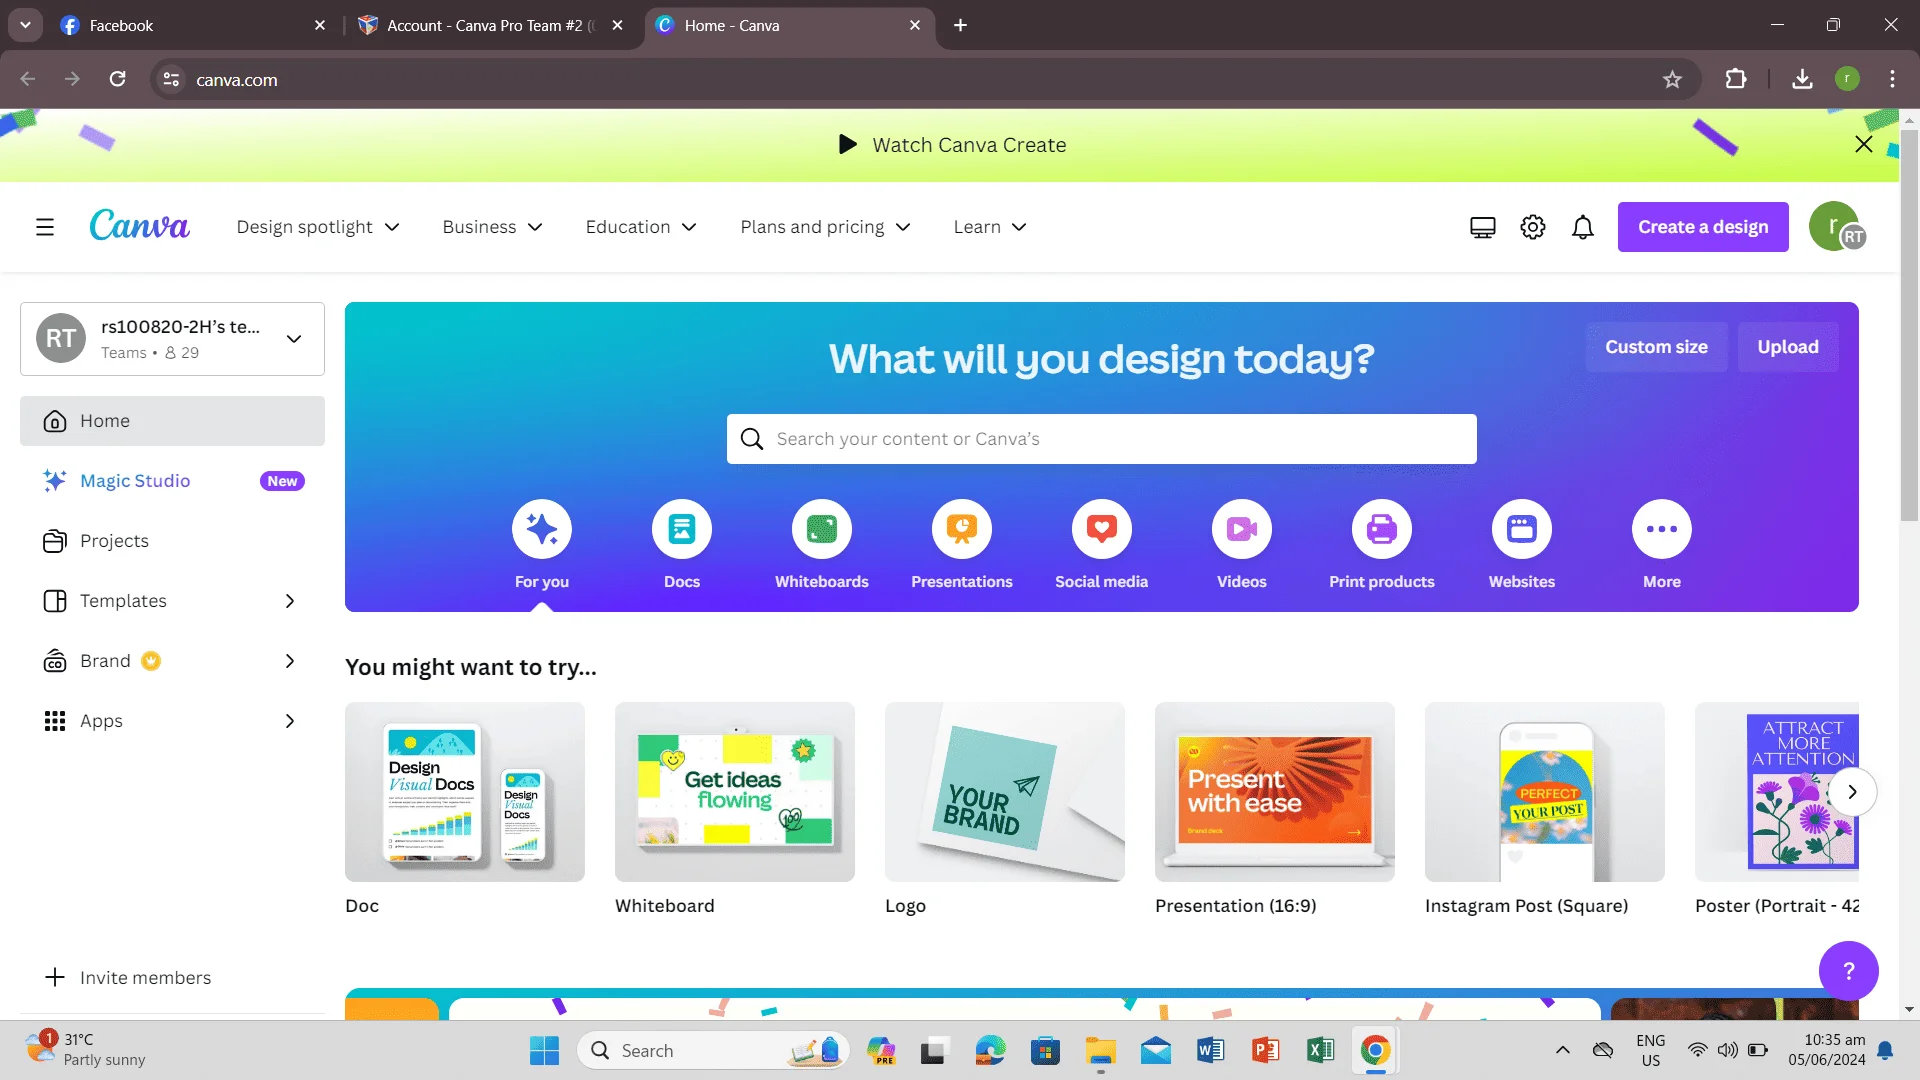Click the Upload button
This screenshot has height=1080, width=1920.
[x=1788, y=347]
